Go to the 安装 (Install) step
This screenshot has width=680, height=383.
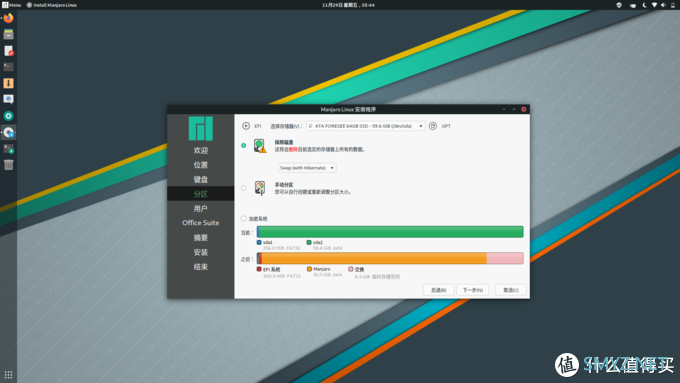pyautogui.click(x=201, y=252)
